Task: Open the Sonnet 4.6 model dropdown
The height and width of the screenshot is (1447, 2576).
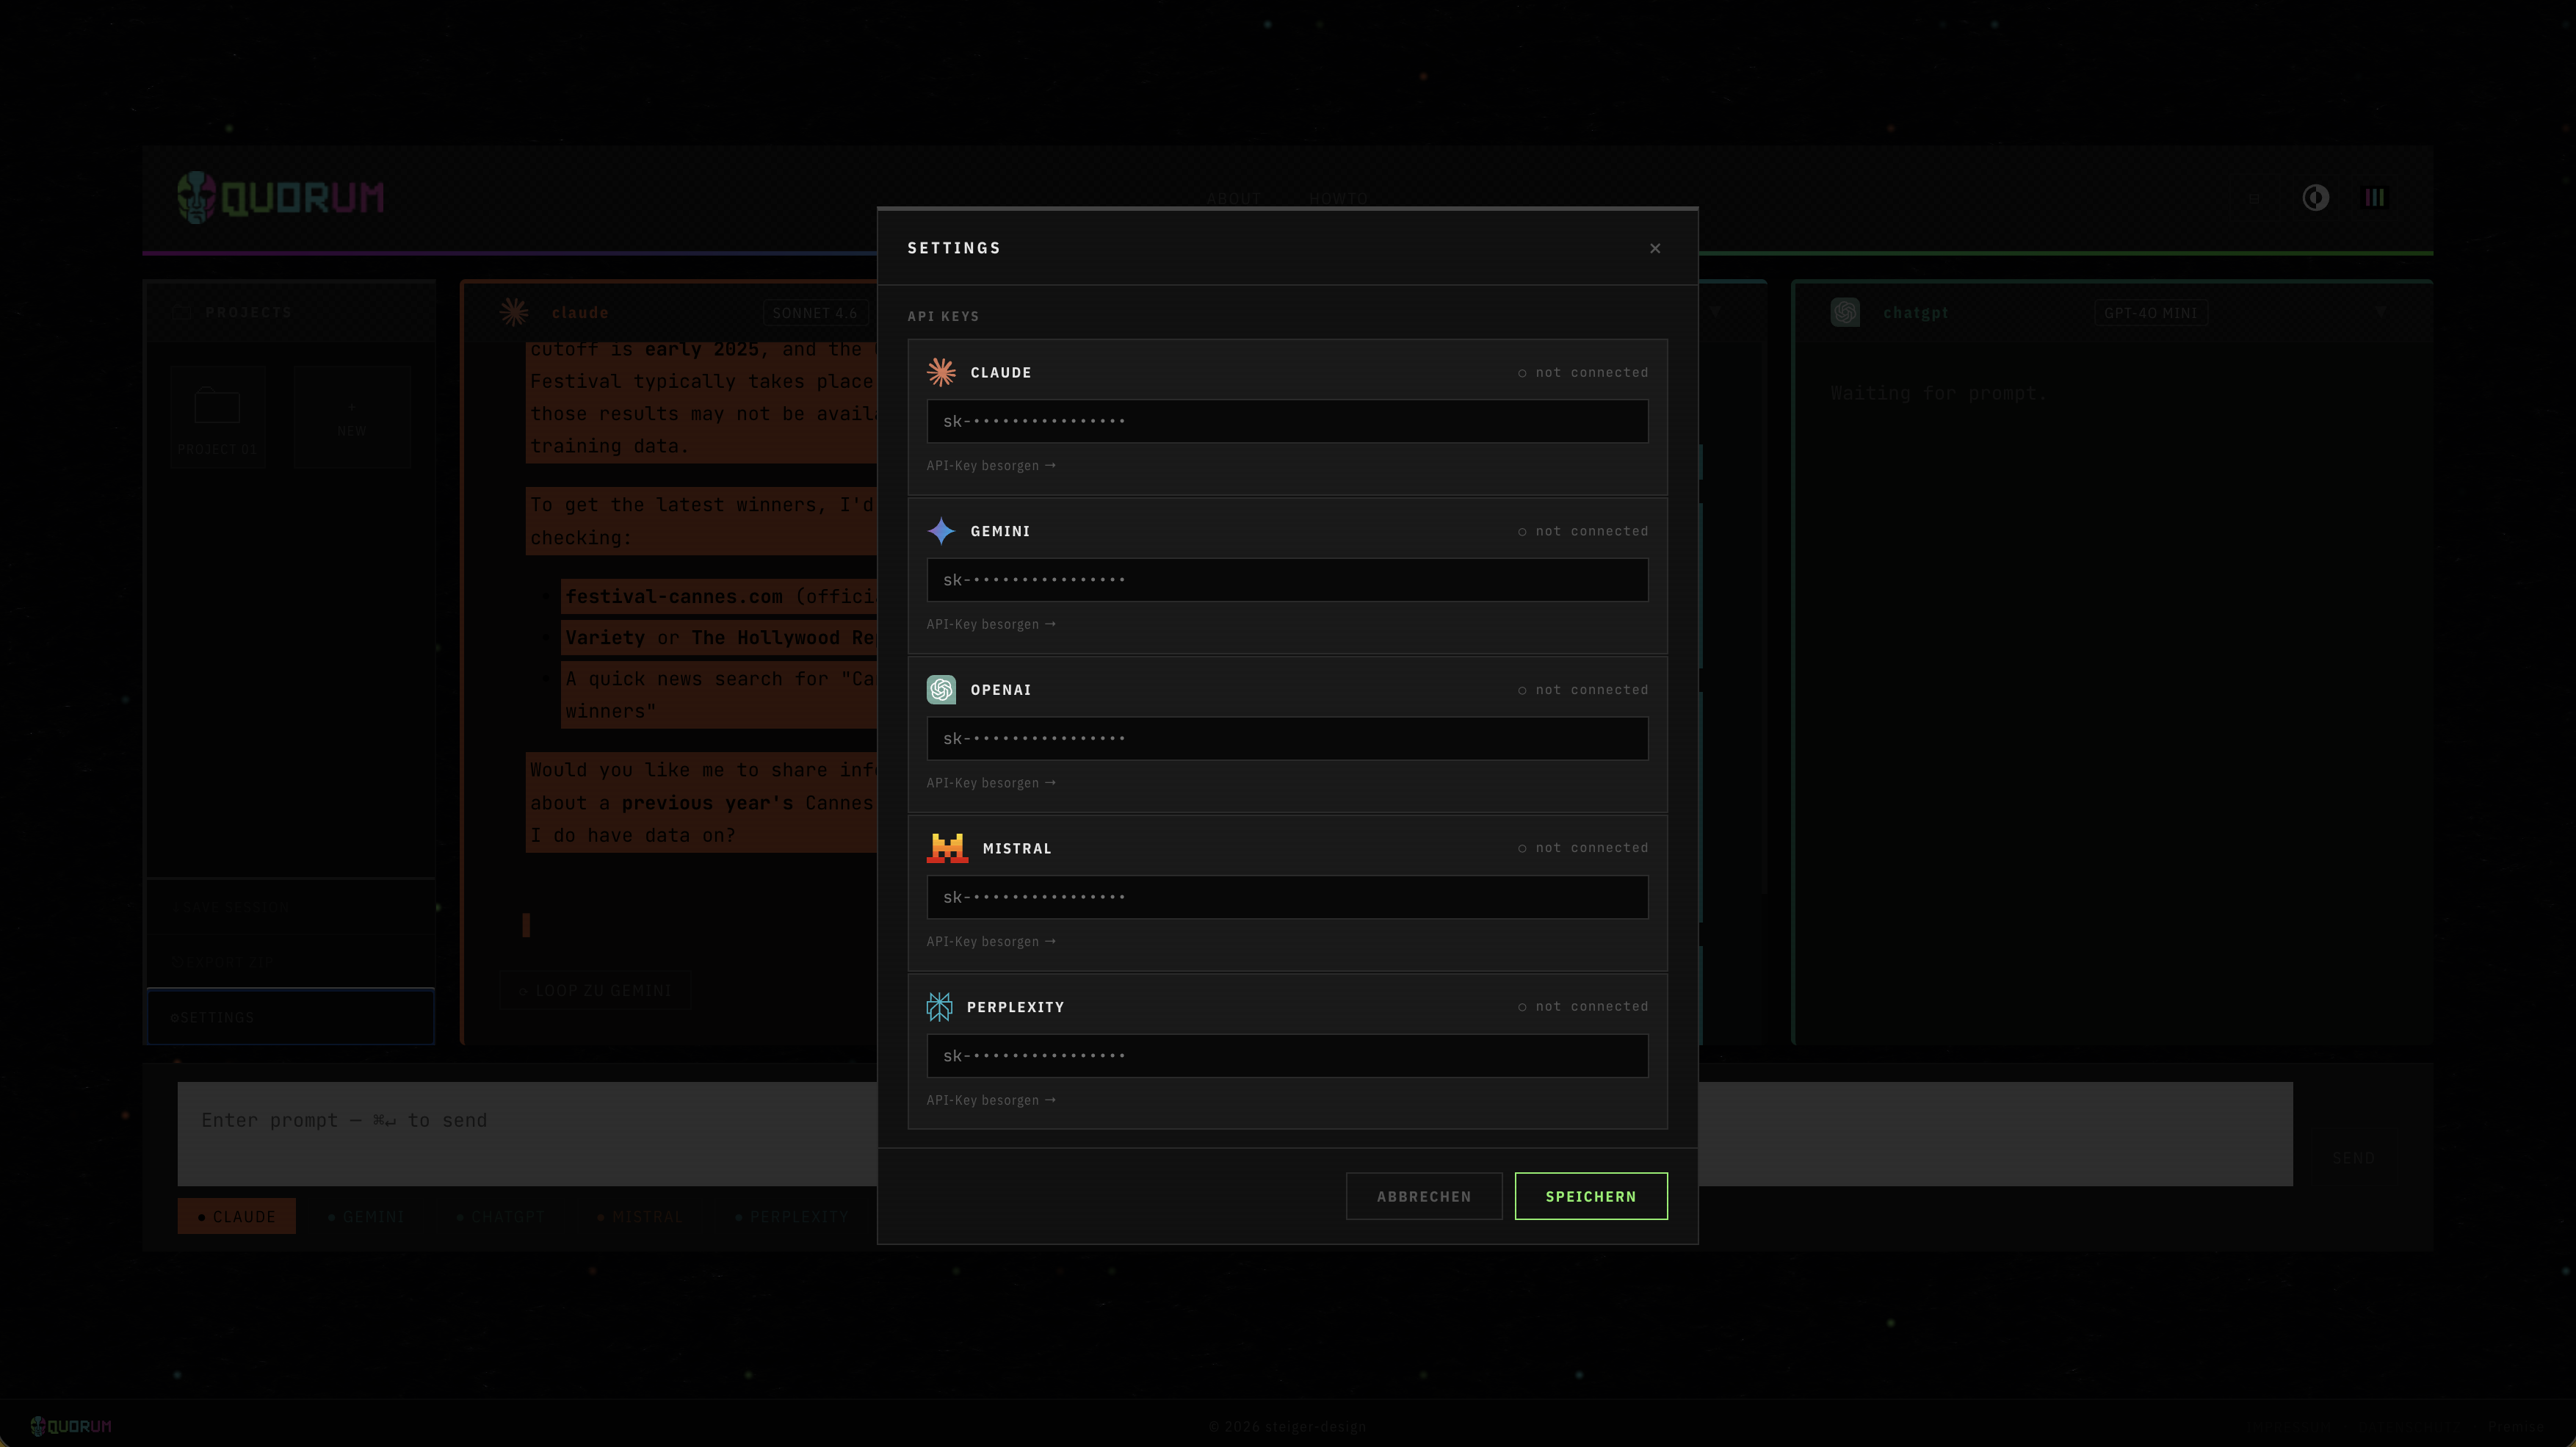Action: pyautogui.click(x=815, y=313)
